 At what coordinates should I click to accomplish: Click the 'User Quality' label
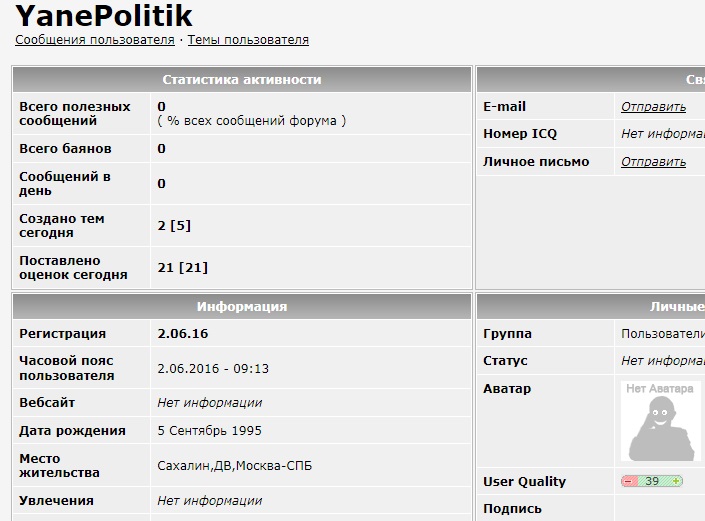pos(525,481)
